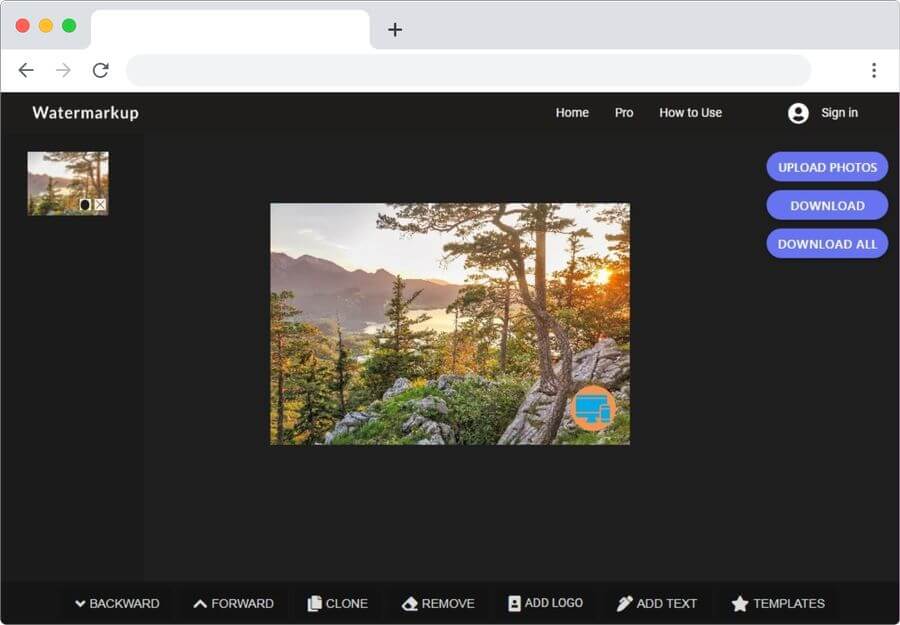900x625 pixels.
Task: Click the Forward chevron icon
Action: tap(200, 604)
